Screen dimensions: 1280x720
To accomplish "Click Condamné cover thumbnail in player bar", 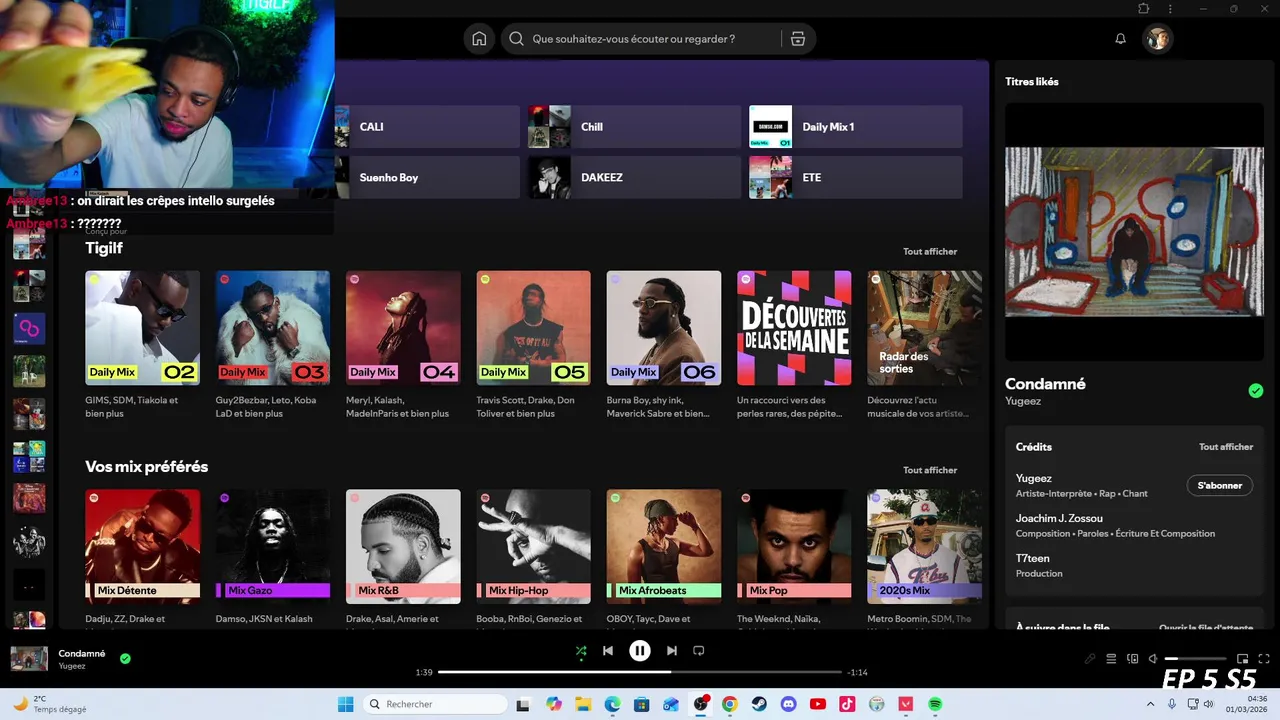I will [29, 659].
